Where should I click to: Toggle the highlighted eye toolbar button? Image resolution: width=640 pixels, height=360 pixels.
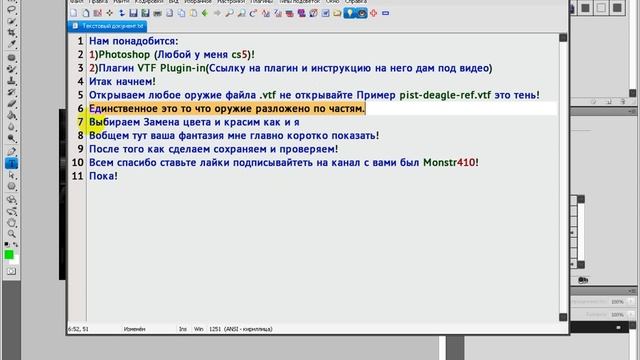click(x=362, y=13)
